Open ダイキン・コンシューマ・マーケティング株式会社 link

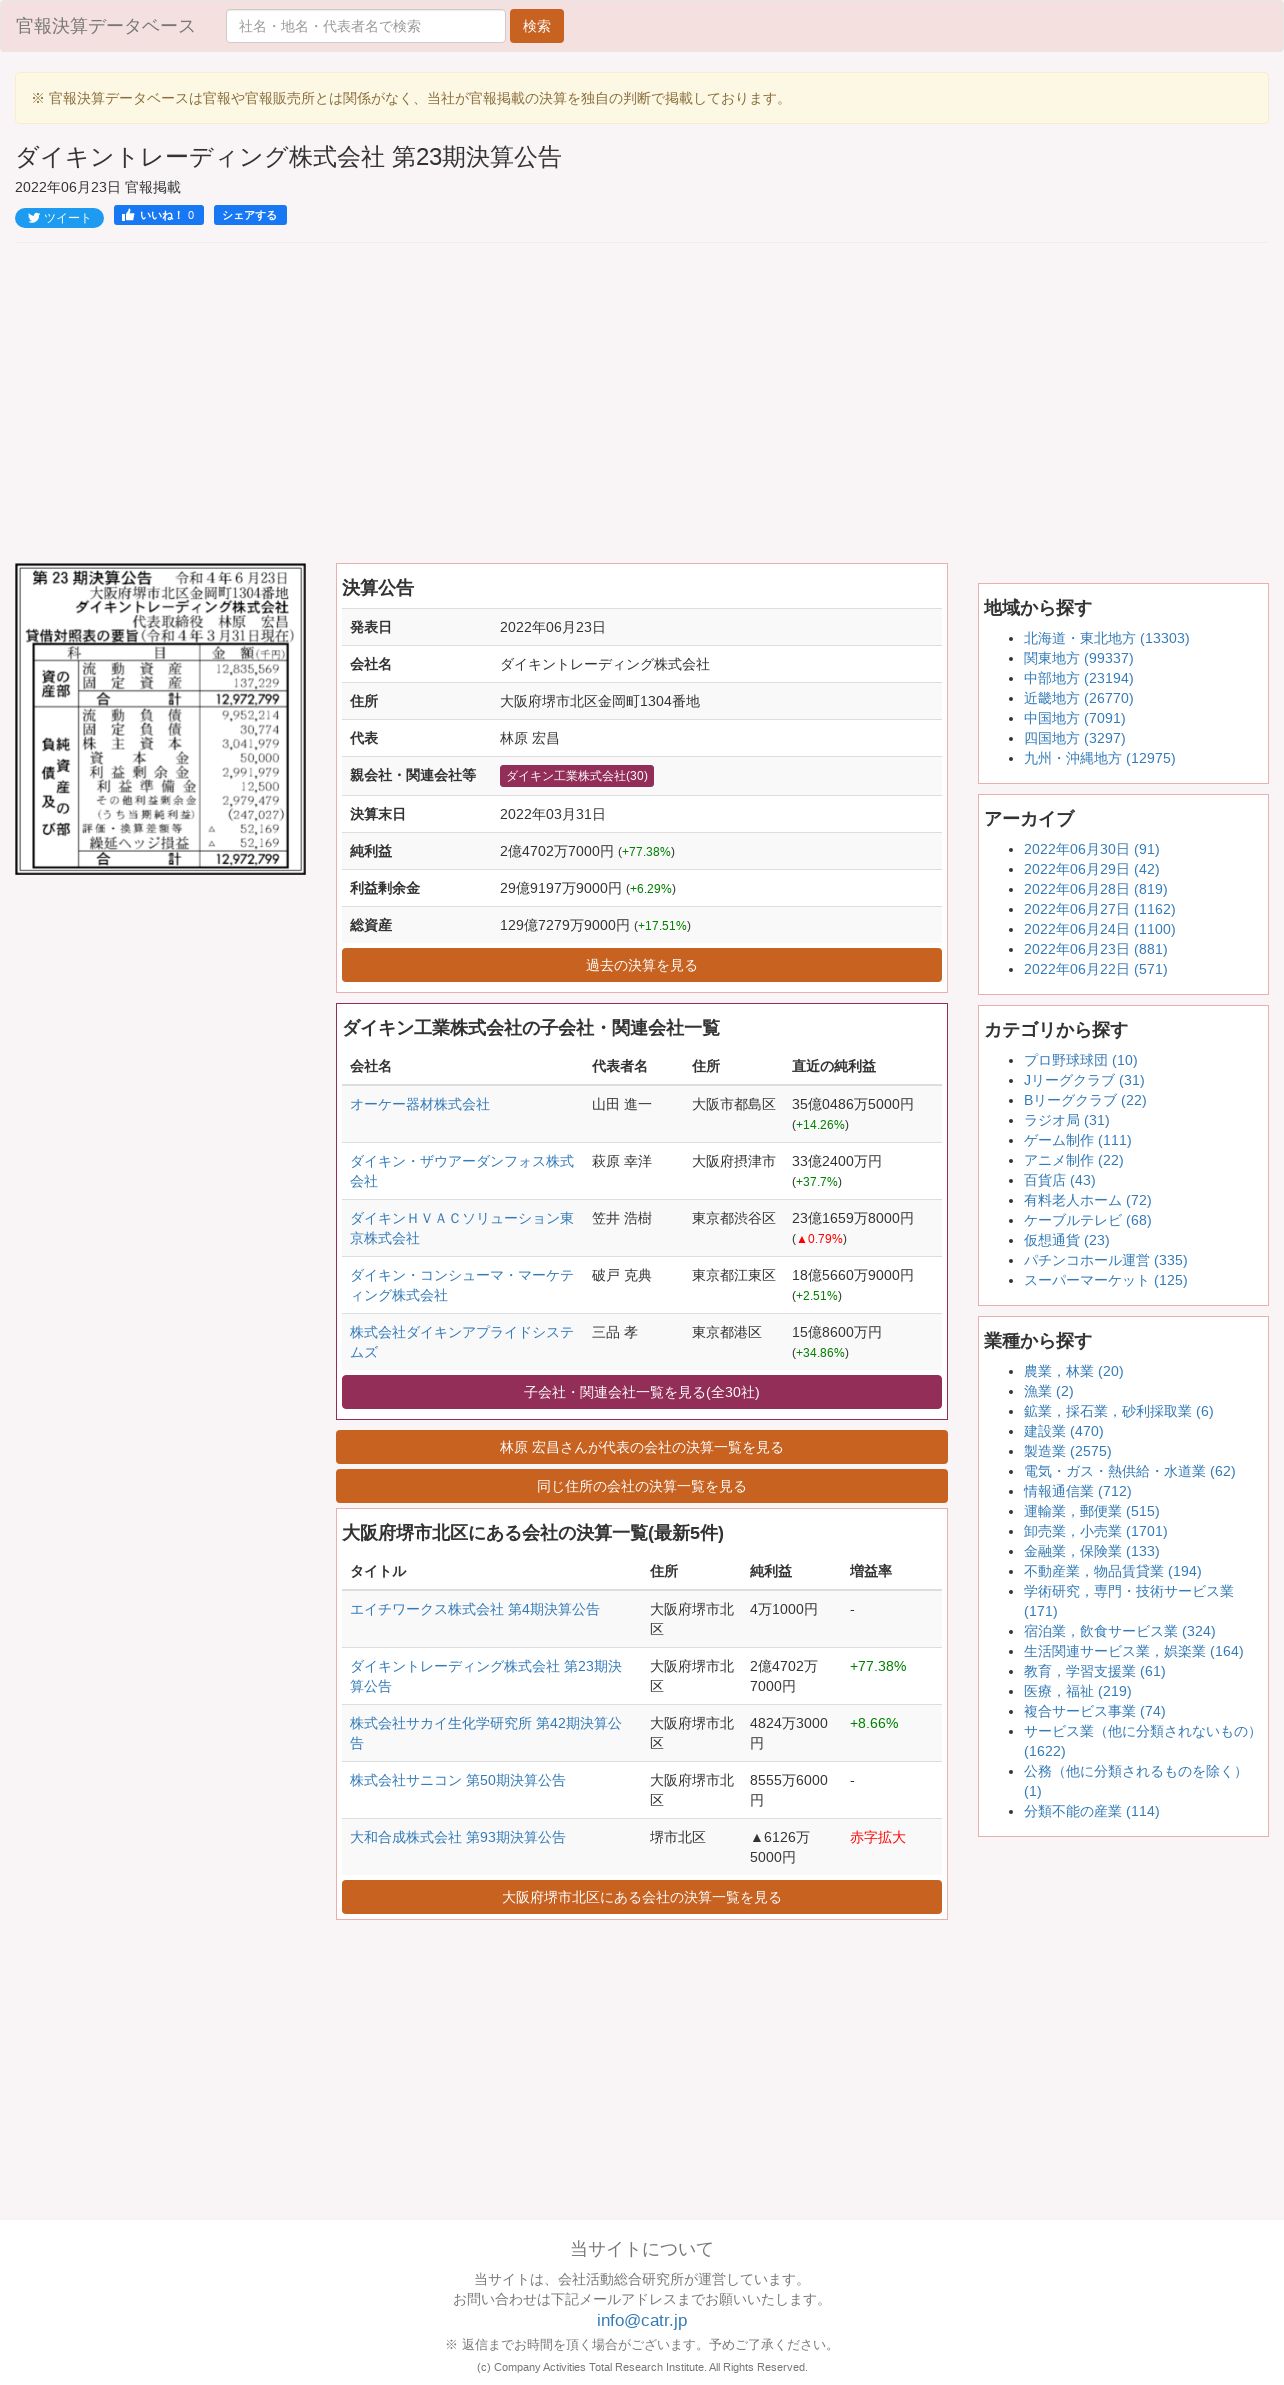[462, 1285]
